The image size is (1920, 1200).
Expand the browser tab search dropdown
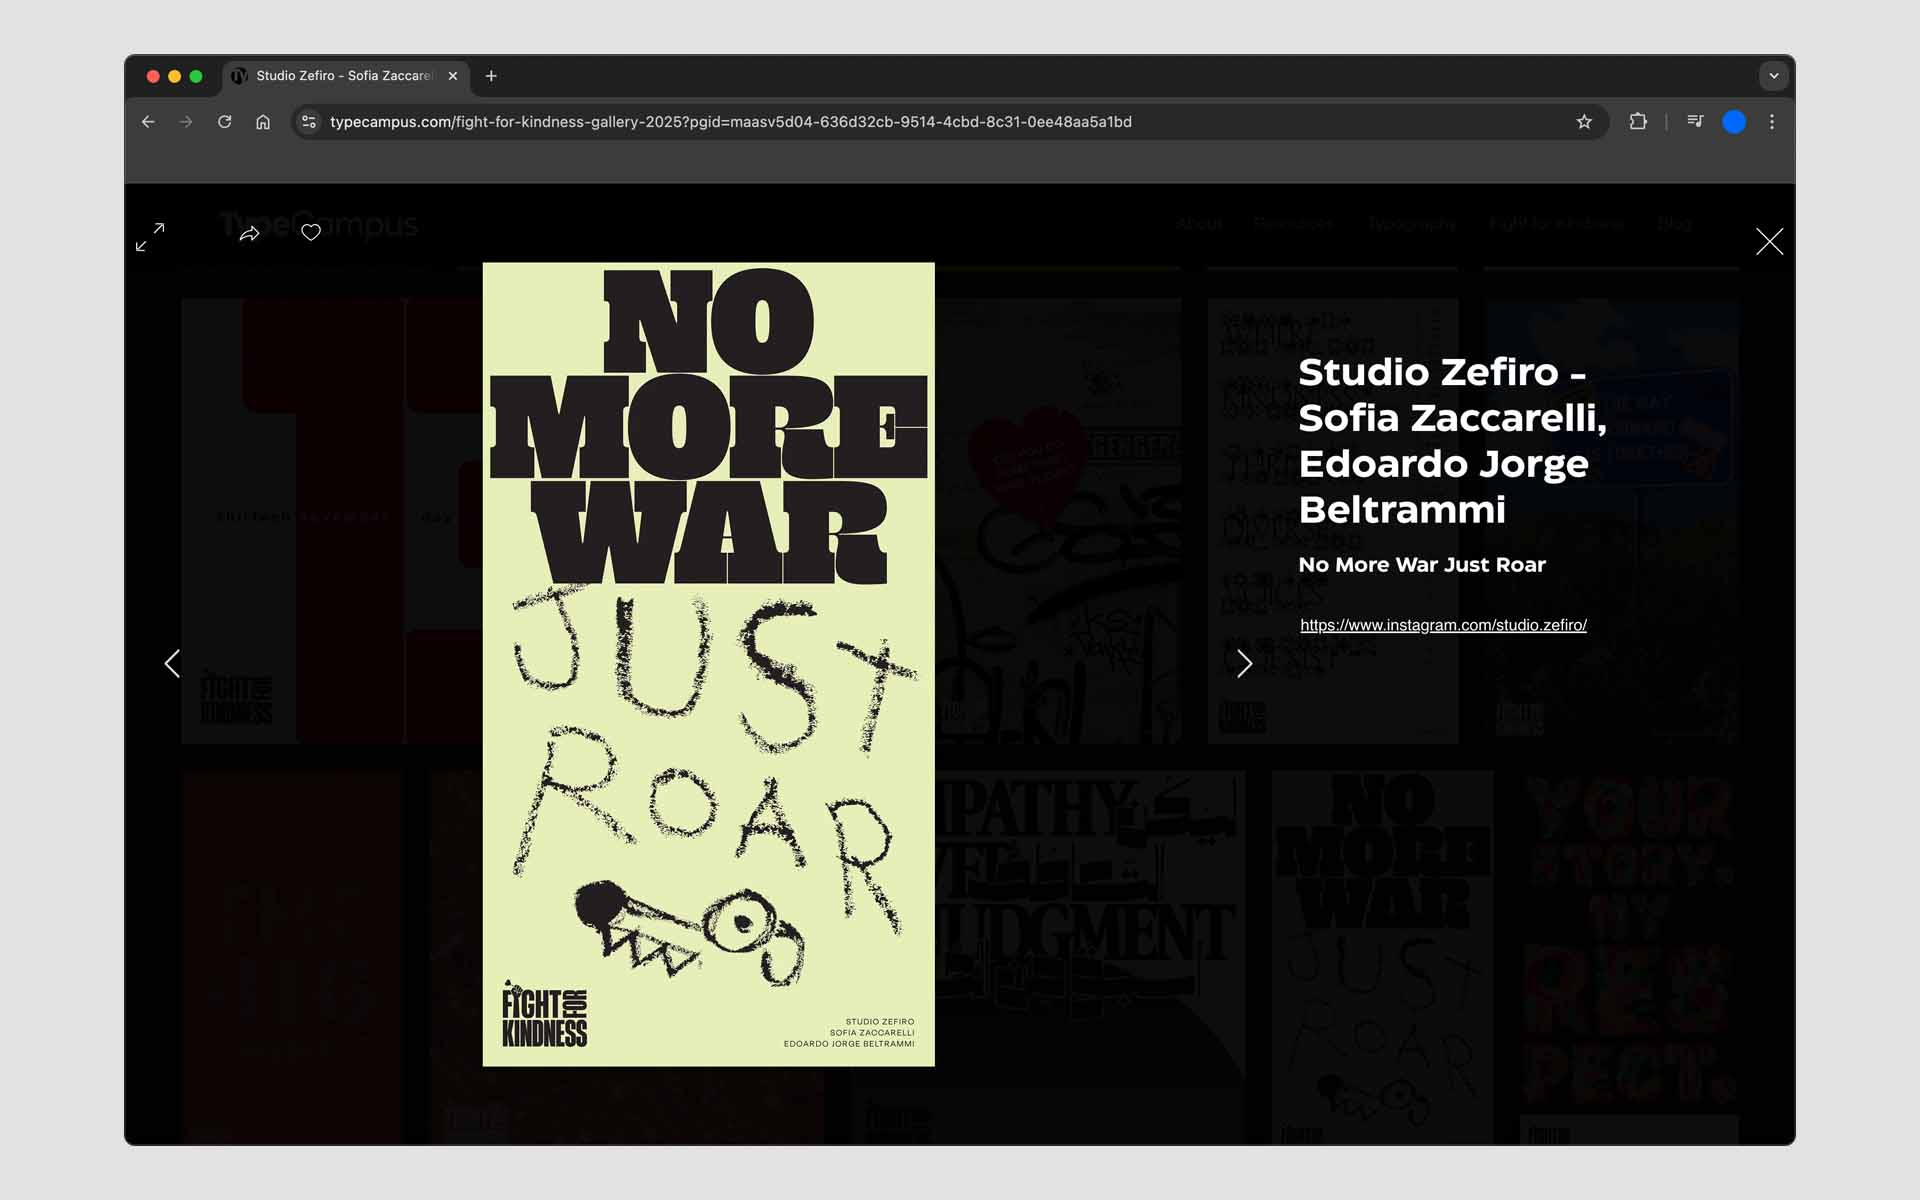click(1774, 76)
